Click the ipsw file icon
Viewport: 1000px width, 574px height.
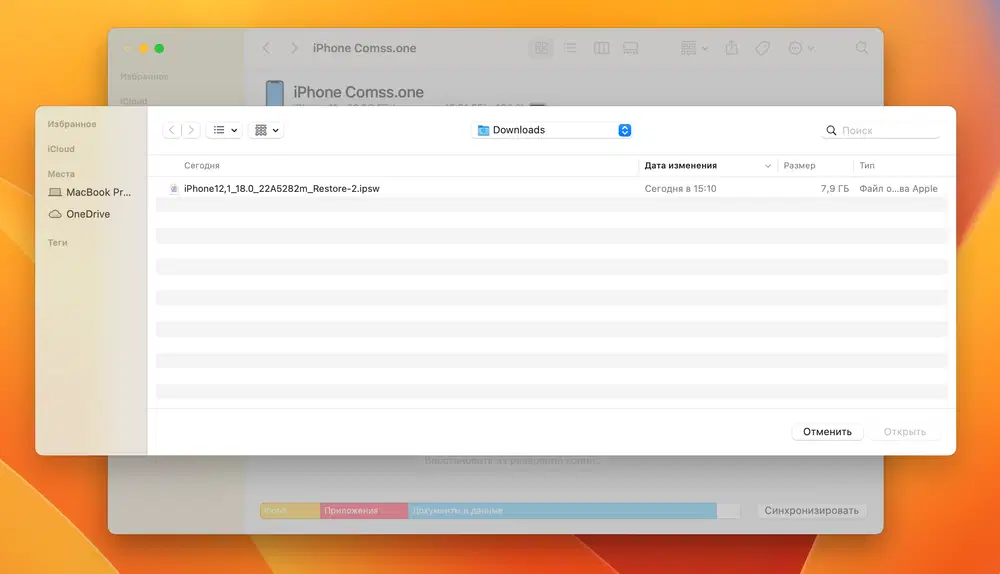pos(173,189)
